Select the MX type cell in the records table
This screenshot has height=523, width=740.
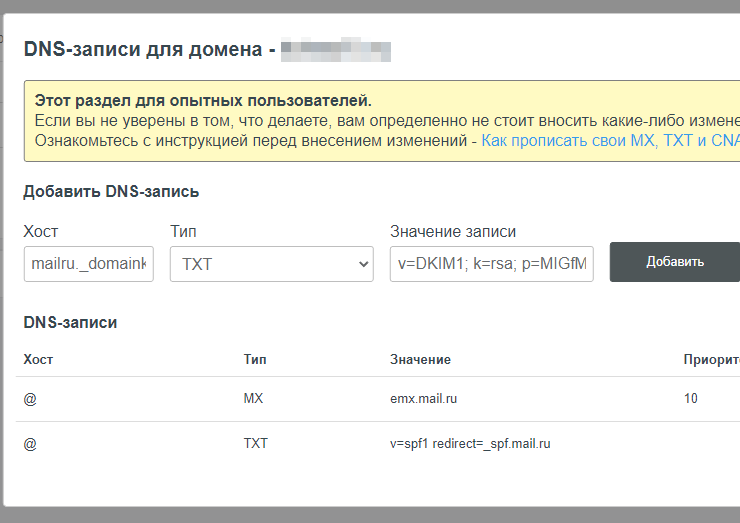253,399
